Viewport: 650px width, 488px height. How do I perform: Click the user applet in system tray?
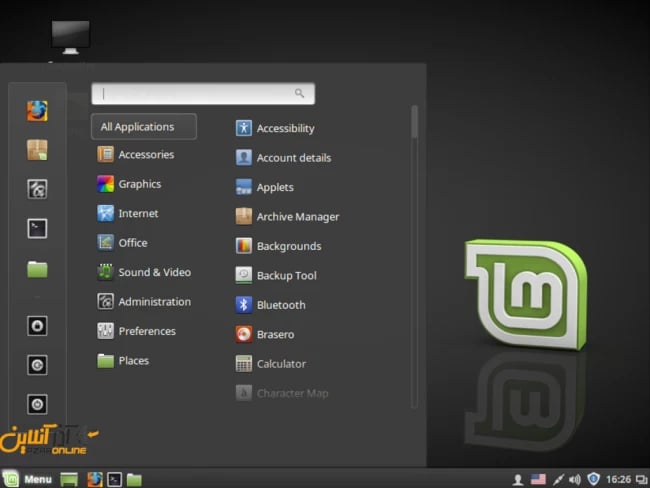[x=518, y=480]
